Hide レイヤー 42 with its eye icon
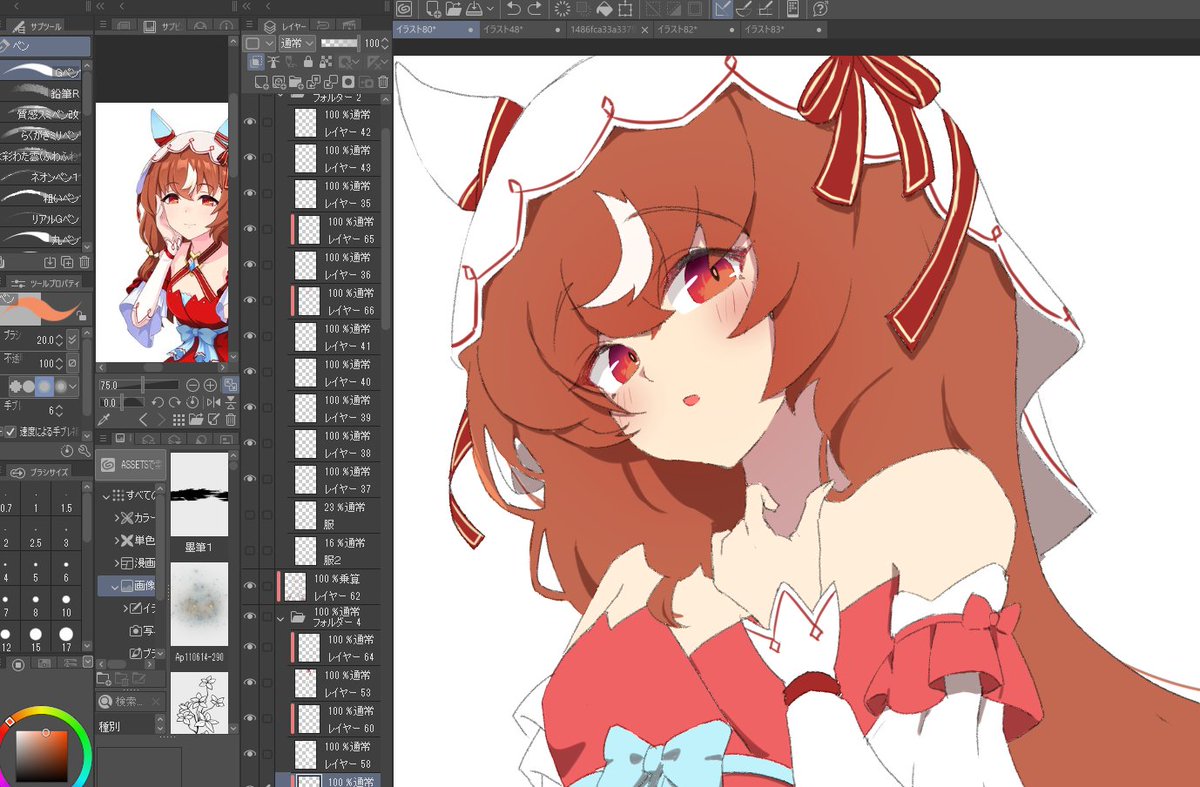The image size is (1200, 787). (x=250, y=122)
